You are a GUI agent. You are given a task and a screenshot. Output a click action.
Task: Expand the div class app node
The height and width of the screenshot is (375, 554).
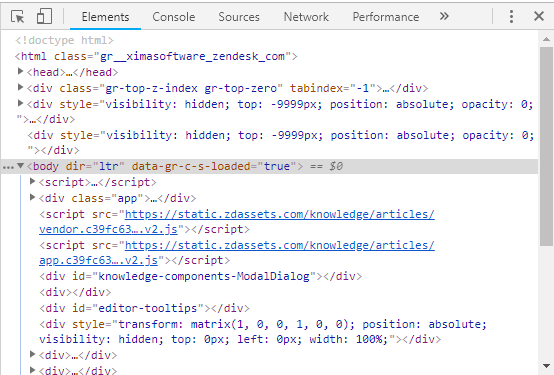point(33,197)
